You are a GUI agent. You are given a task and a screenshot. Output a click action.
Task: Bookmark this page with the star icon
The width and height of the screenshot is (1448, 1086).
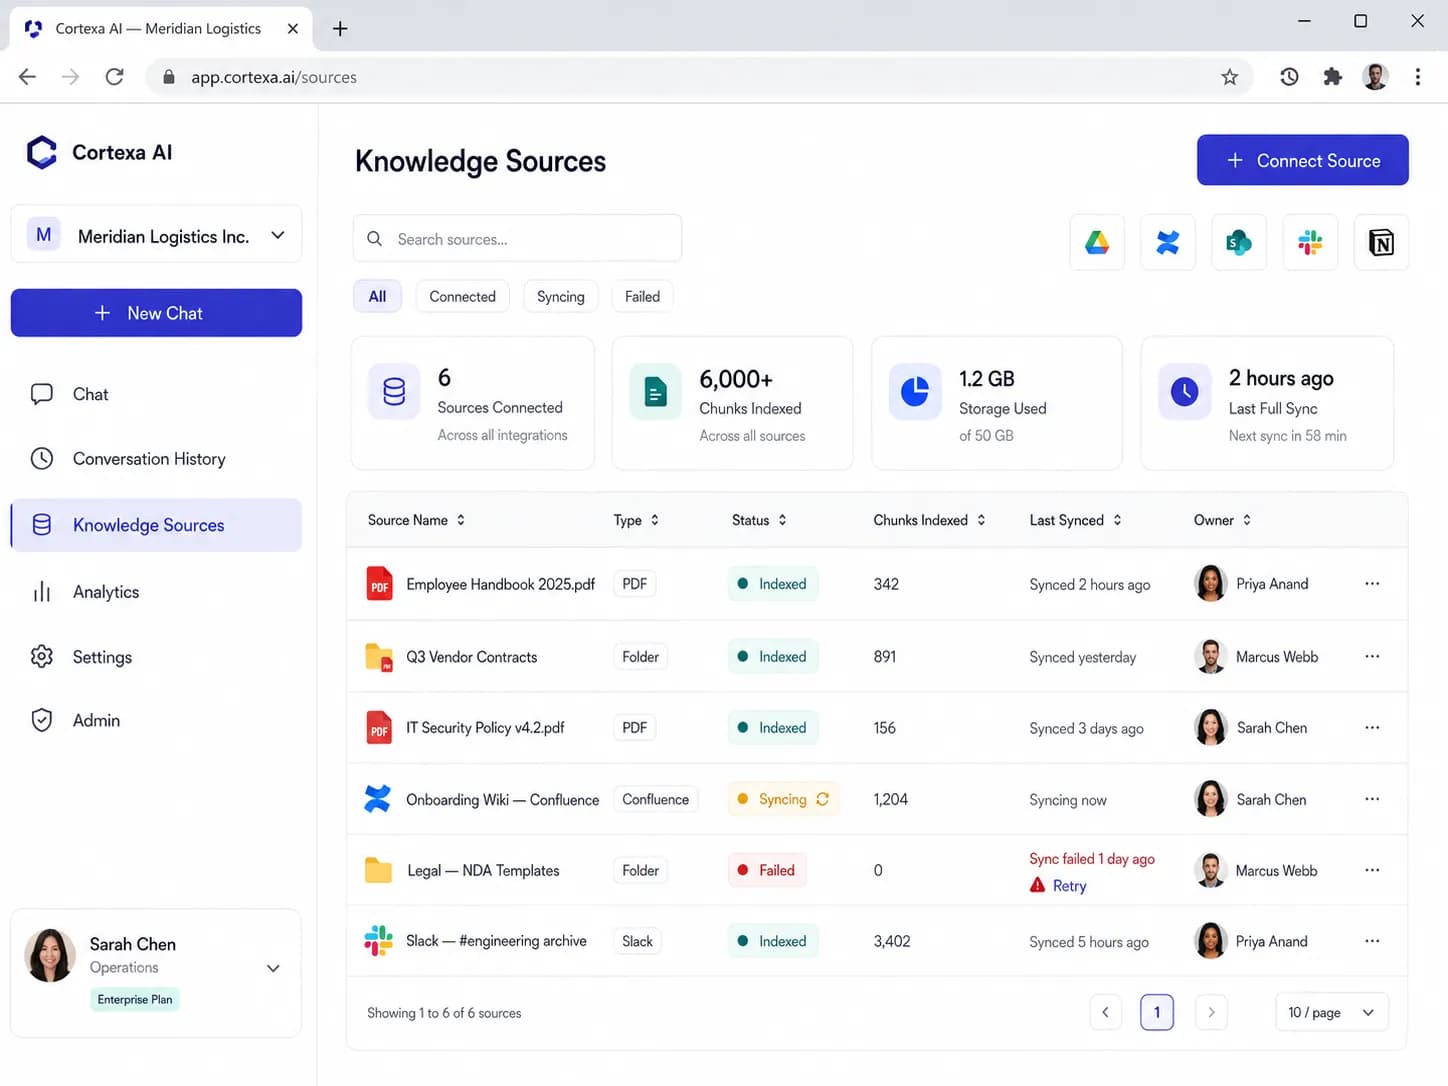point(1230,77)
